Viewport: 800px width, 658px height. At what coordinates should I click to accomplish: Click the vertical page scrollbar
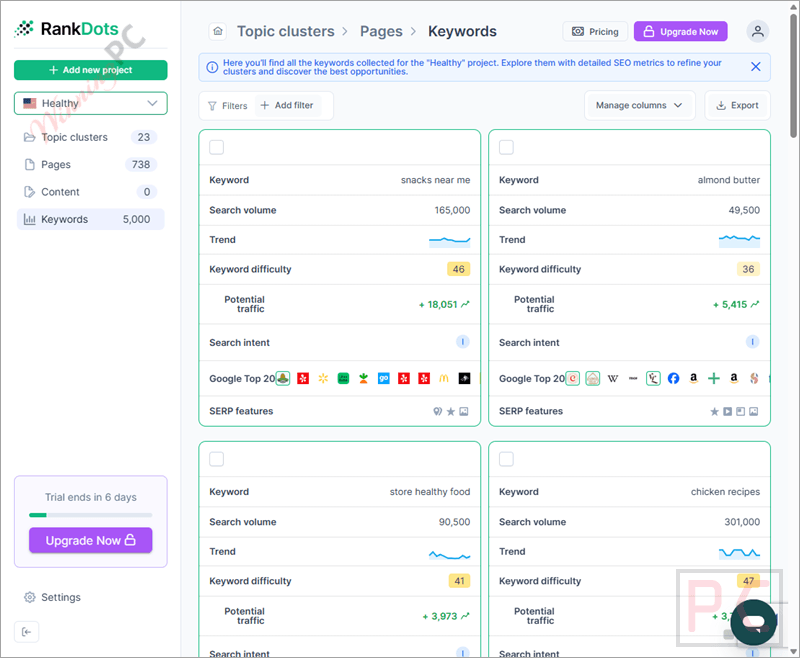click(x=793, y=75)
